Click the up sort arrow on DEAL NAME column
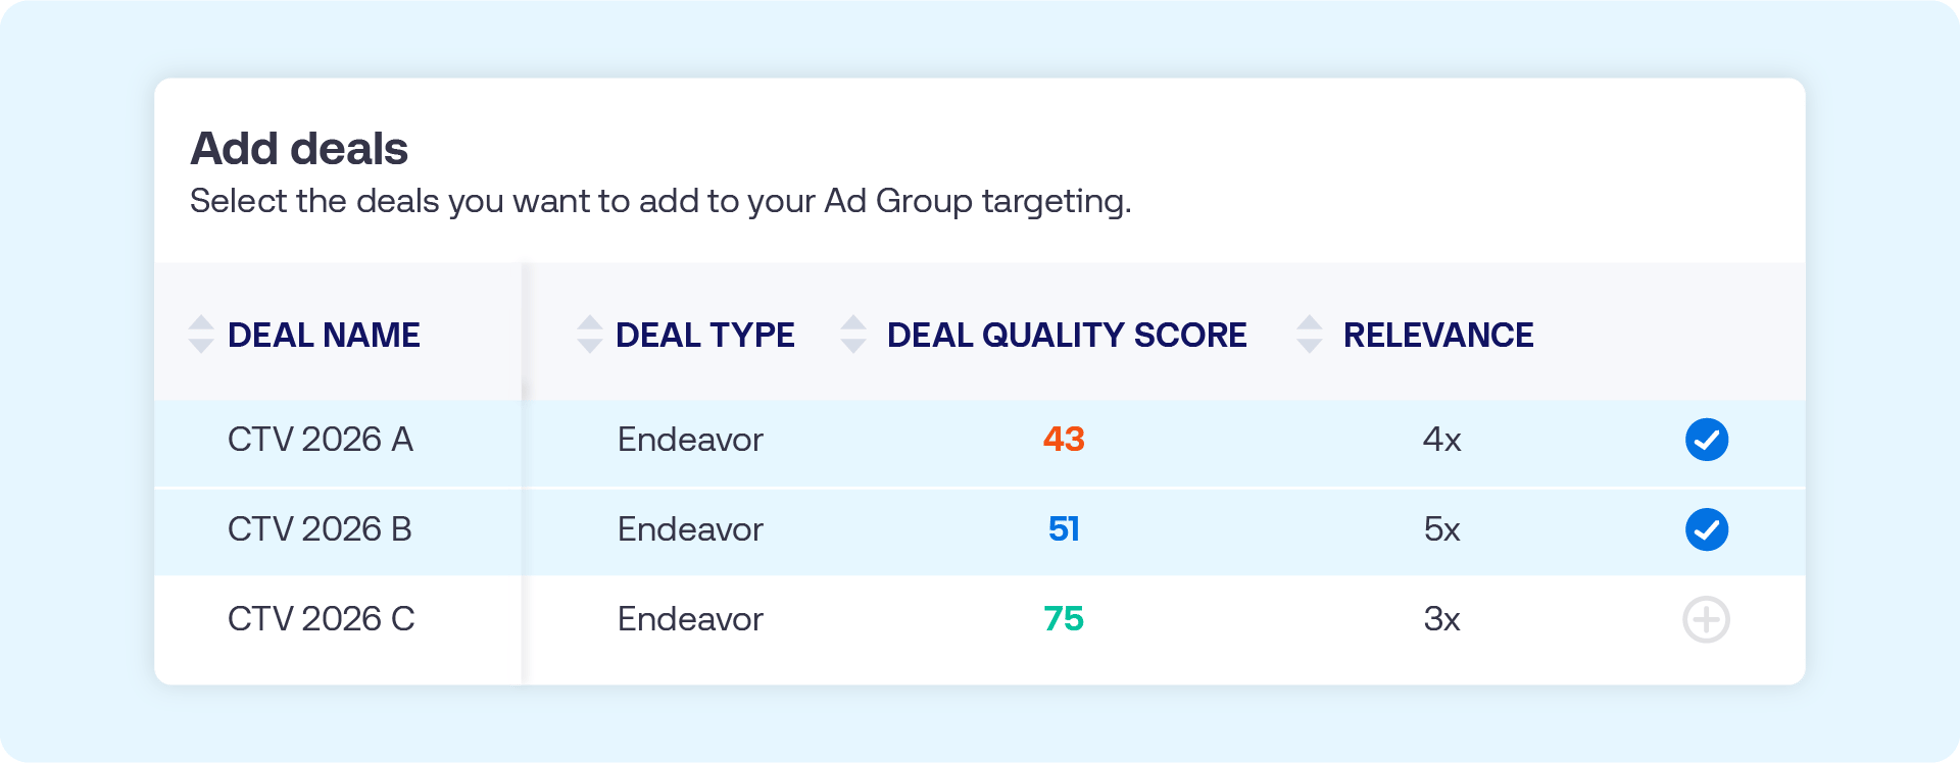1960x763 pixels. pos(199,325)
